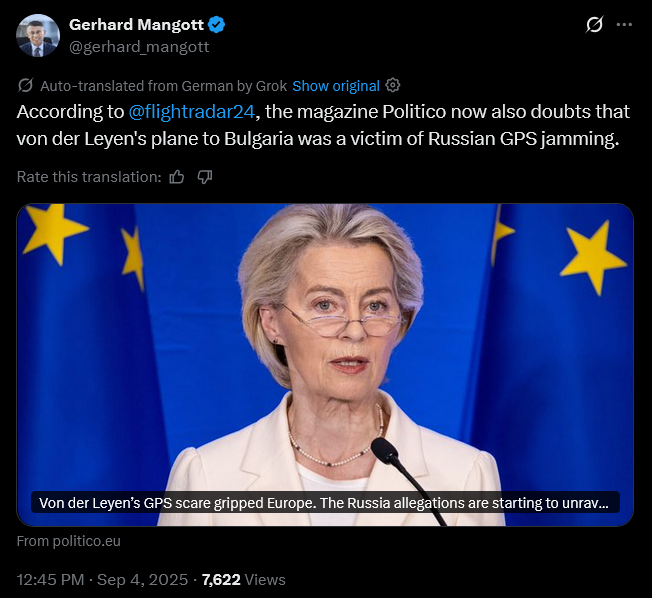Open the Gerhard Mangott display name
Image resolution: width=652 pixels, height=598 pixels.
tap(136, 25)
